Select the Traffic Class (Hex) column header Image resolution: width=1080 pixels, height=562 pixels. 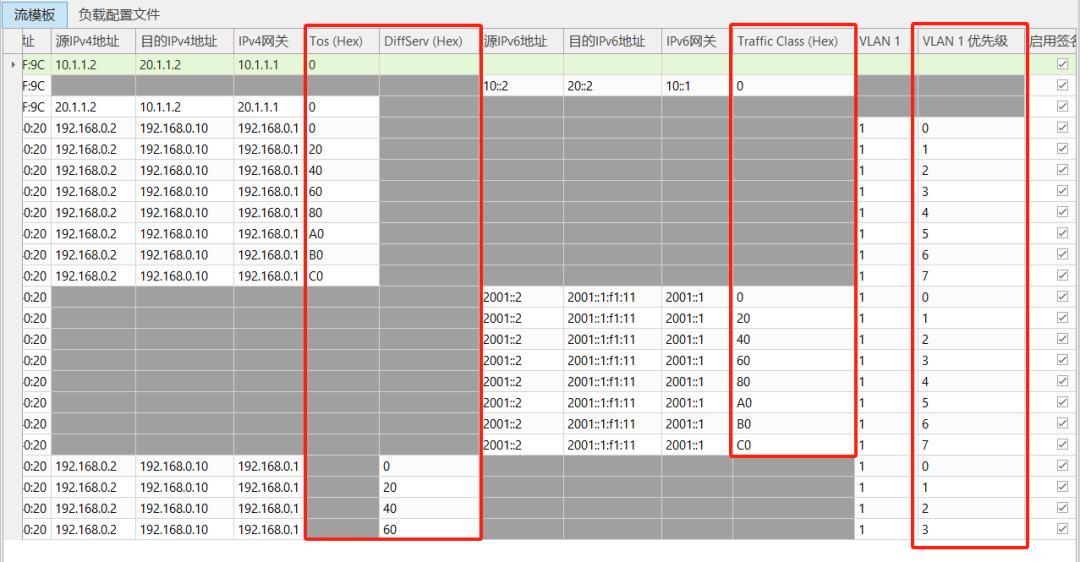tap(787, 41)
